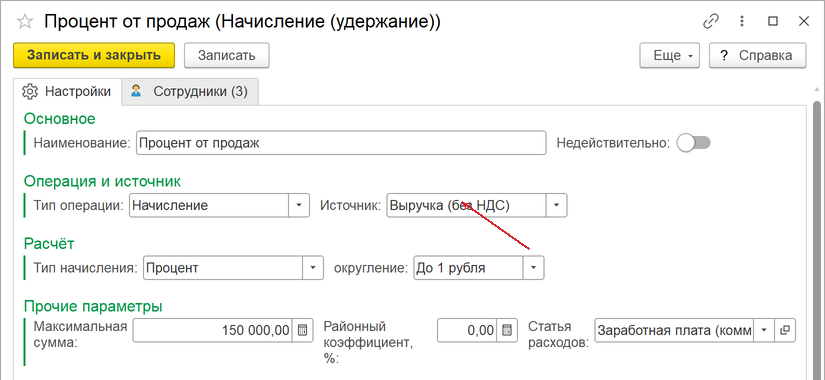Click the Записать button
The height and width of the screenshot is (380, 825).
pyautogui.click(x=227, y=55)
